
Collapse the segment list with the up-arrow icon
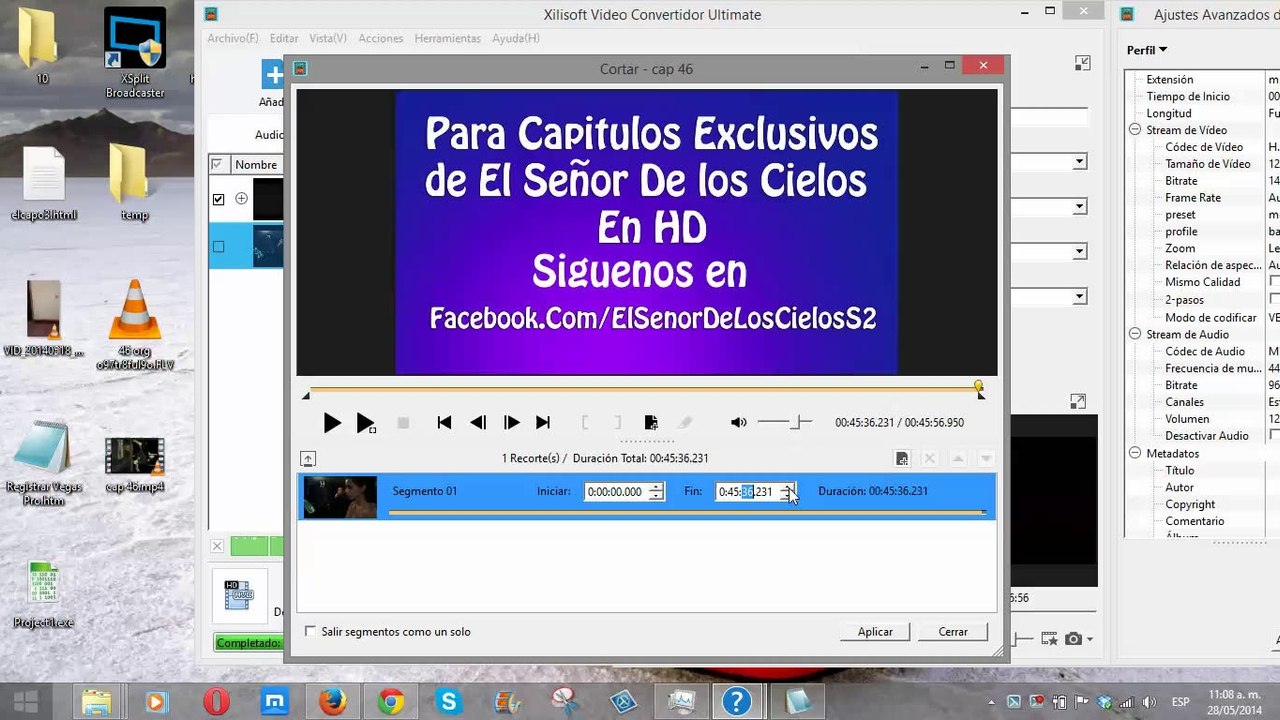(x=308, y=459)
